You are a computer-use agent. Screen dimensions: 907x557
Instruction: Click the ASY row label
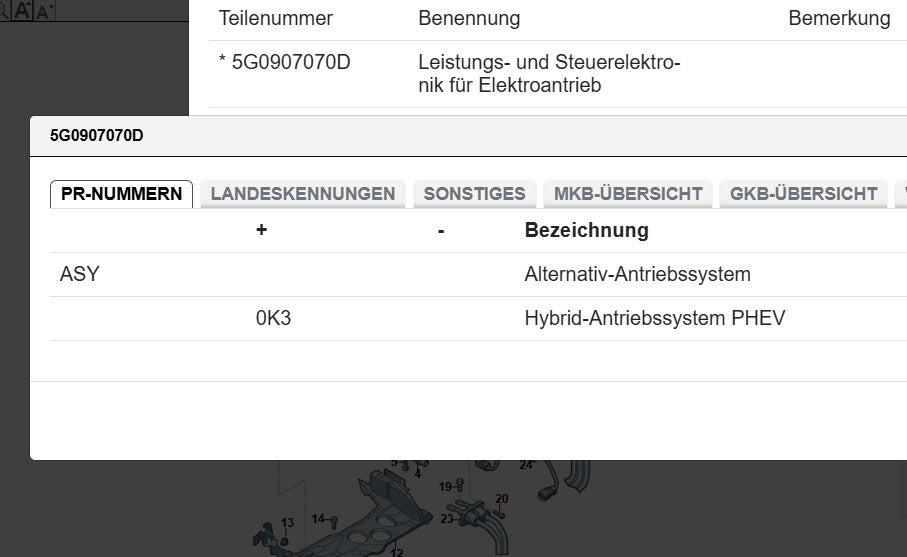tap(80, 274)
